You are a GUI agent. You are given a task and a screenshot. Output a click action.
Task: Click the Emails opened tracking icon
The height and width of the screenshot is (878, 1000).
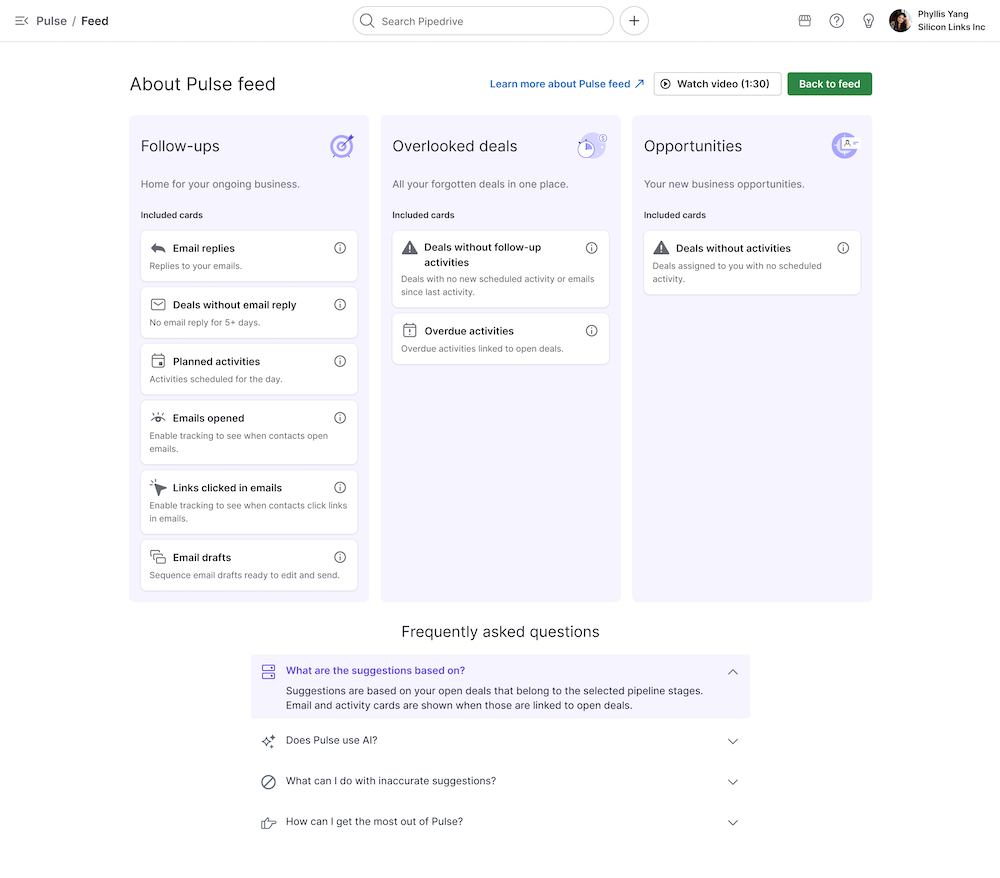click(157, 418)
